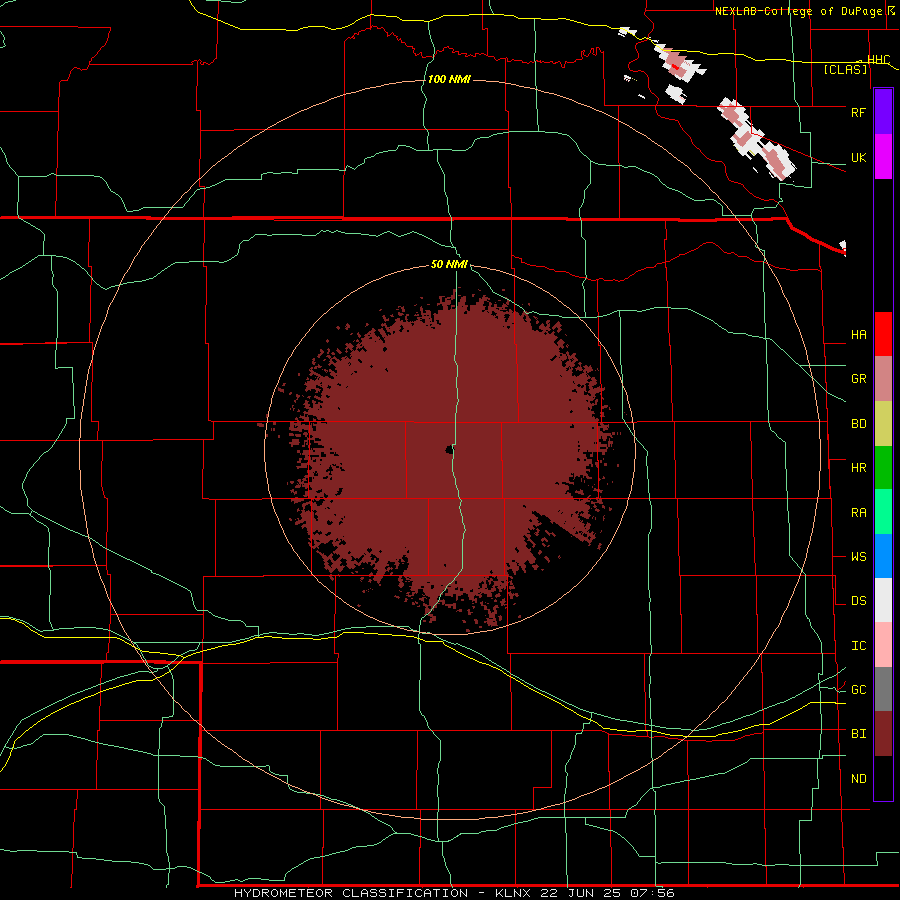Image resolution: width=900 pixels, height=900 pixels.
Task: Click the 'GR' legend label
Action: coord(858,379)
